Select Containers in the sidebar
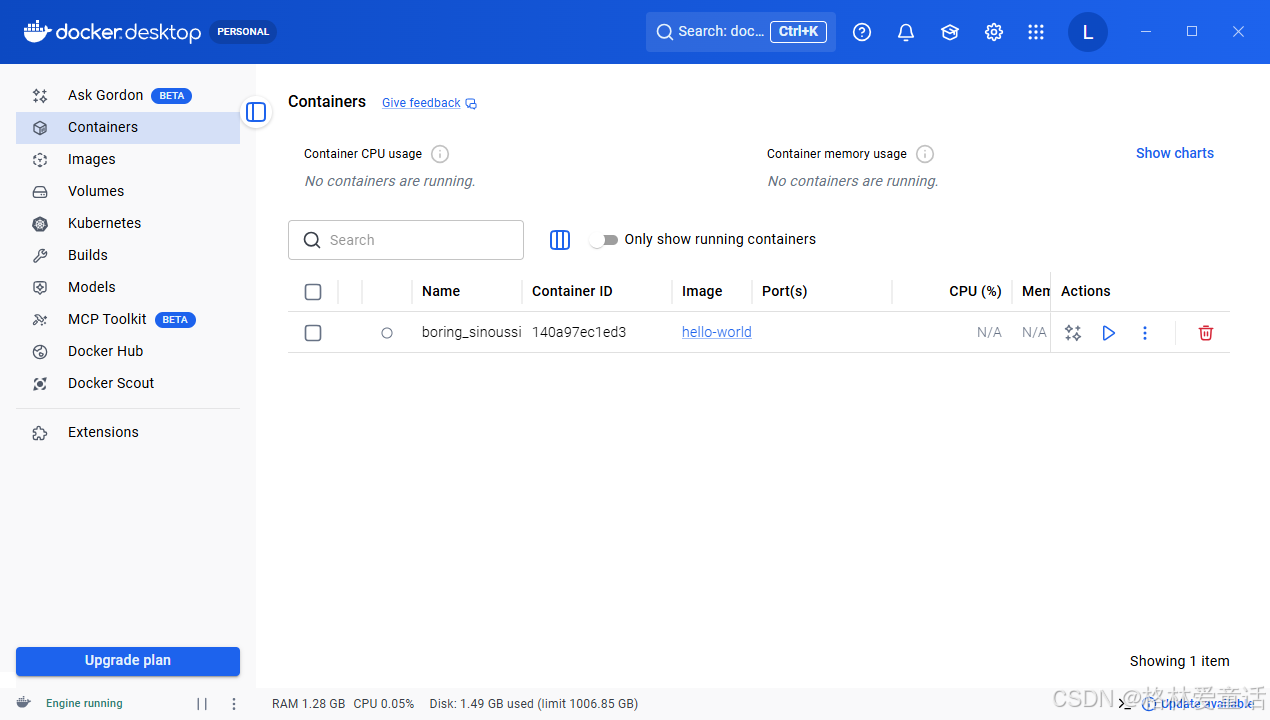This screenshot has height=720, width=1270. click(x=128, y=128)
